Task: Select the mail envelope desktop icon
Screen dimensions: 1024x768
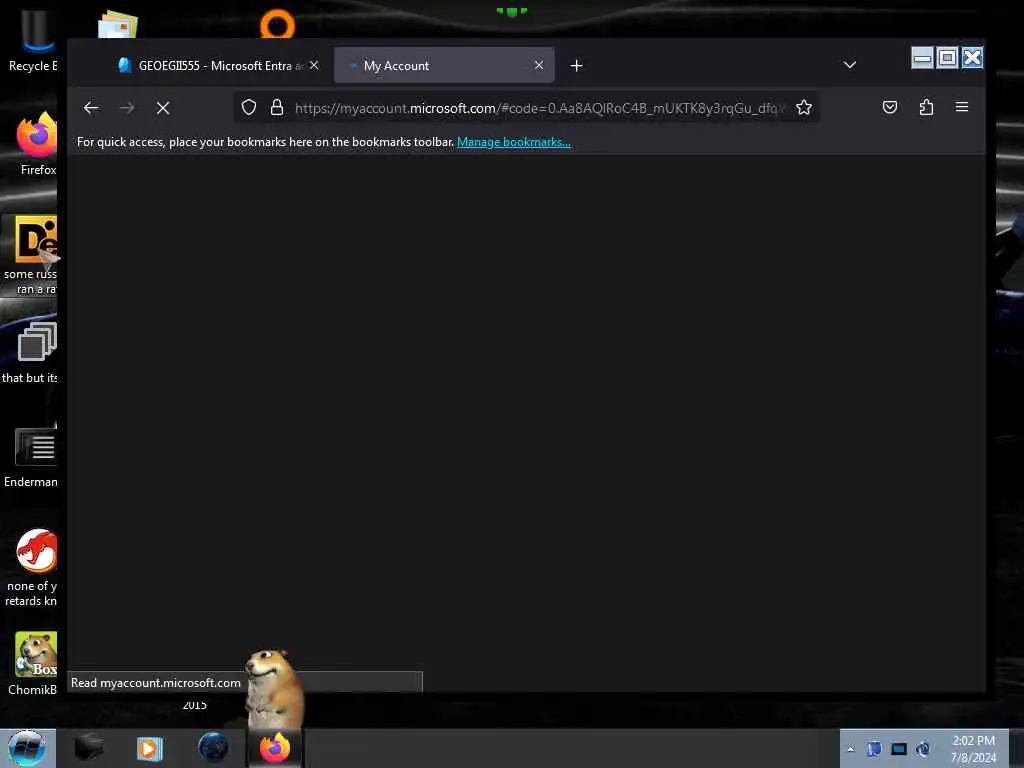Action: click(118, 25)
